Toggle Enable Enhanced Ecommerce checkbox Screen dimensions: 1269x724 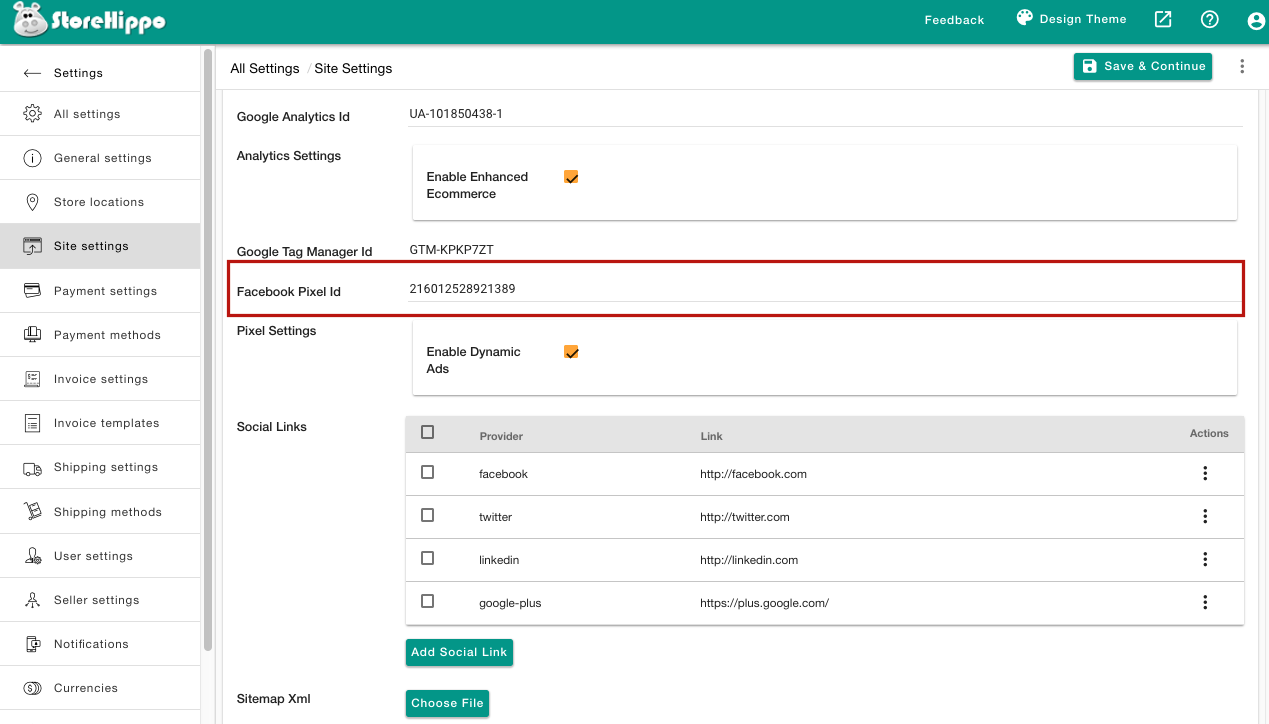pyautogui.click(x=571, y=177)
